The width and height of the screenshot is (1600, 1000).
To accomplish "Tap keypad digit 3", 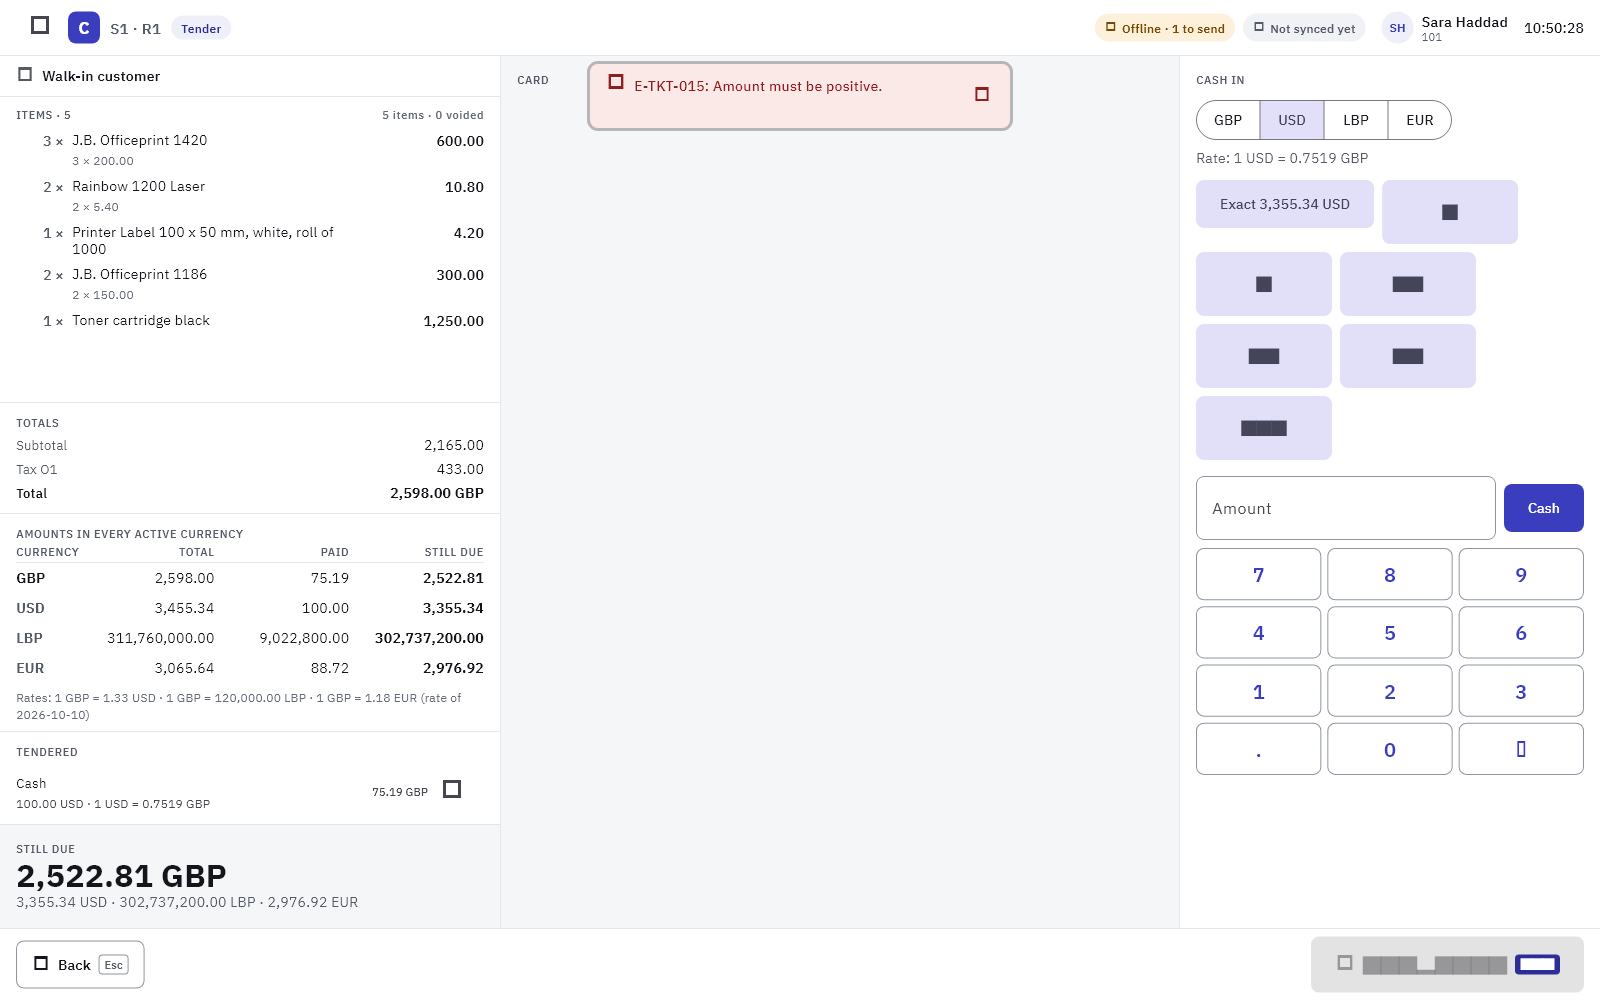I will (x=1521, y=691).
